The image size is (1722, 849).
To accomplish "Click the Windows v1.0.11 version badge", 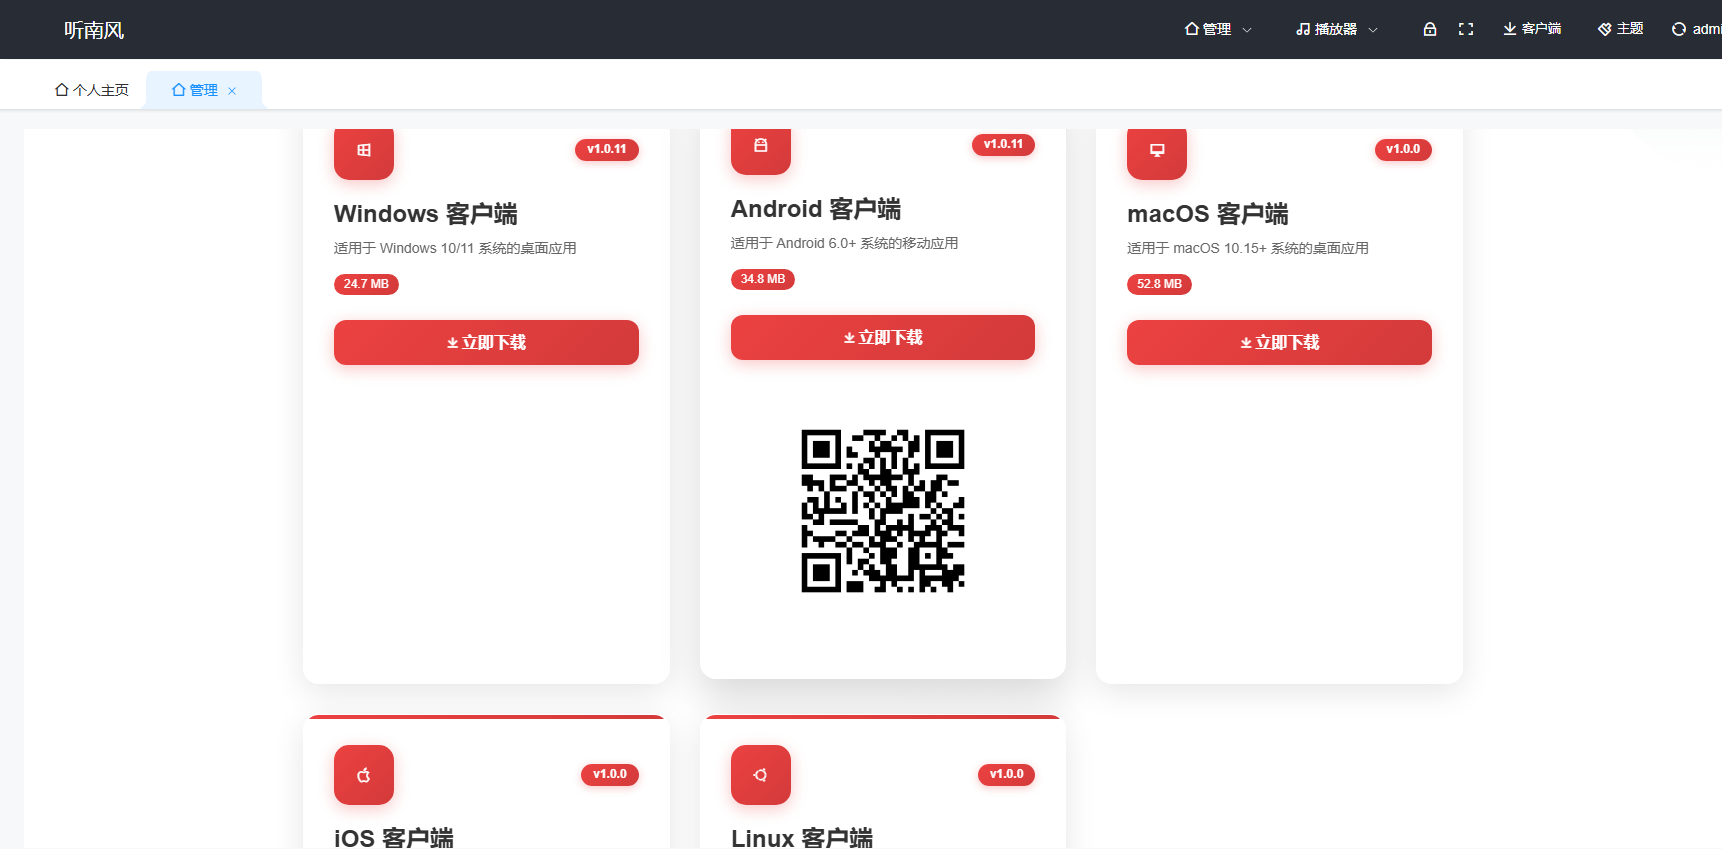I will click(x=607, y=150).
